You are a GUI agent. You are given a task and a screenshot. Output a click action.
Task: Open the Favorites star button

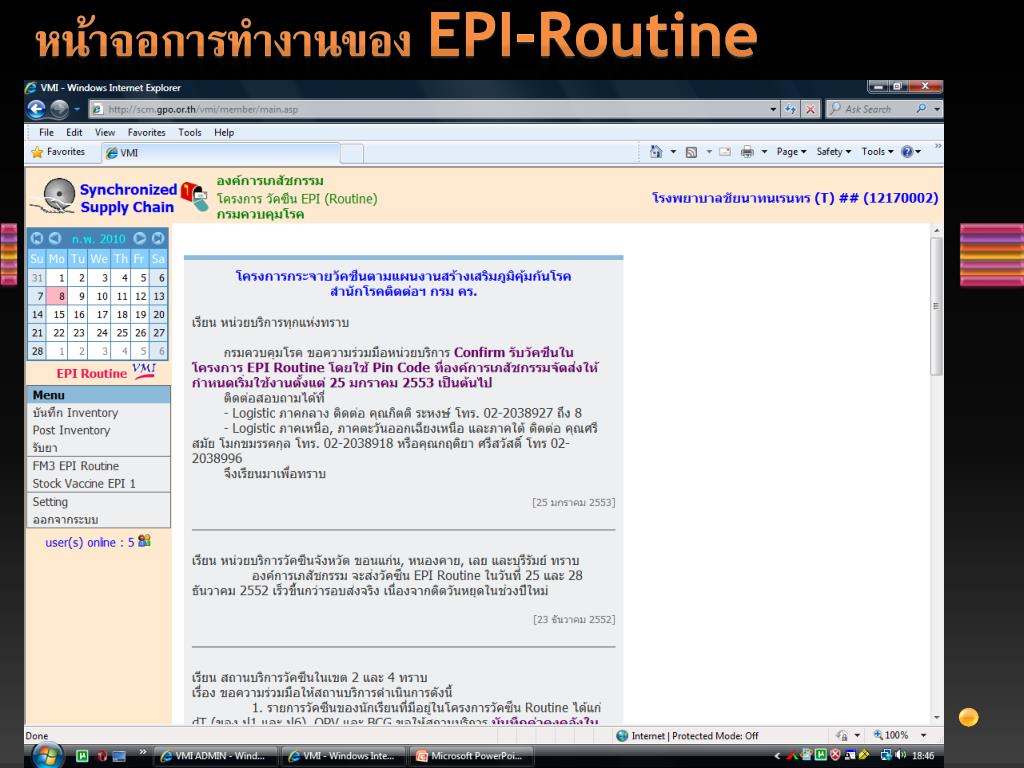click(x=59, y=152)
